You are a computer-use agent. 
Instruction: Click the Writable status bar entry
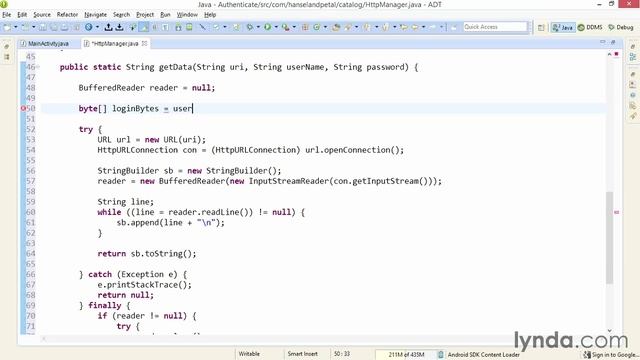click(249, 354)
